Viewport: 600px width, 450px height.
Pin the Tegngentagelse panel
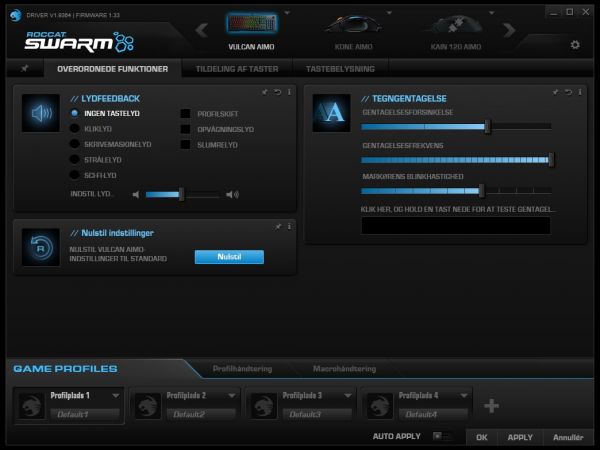pos(556,92)
